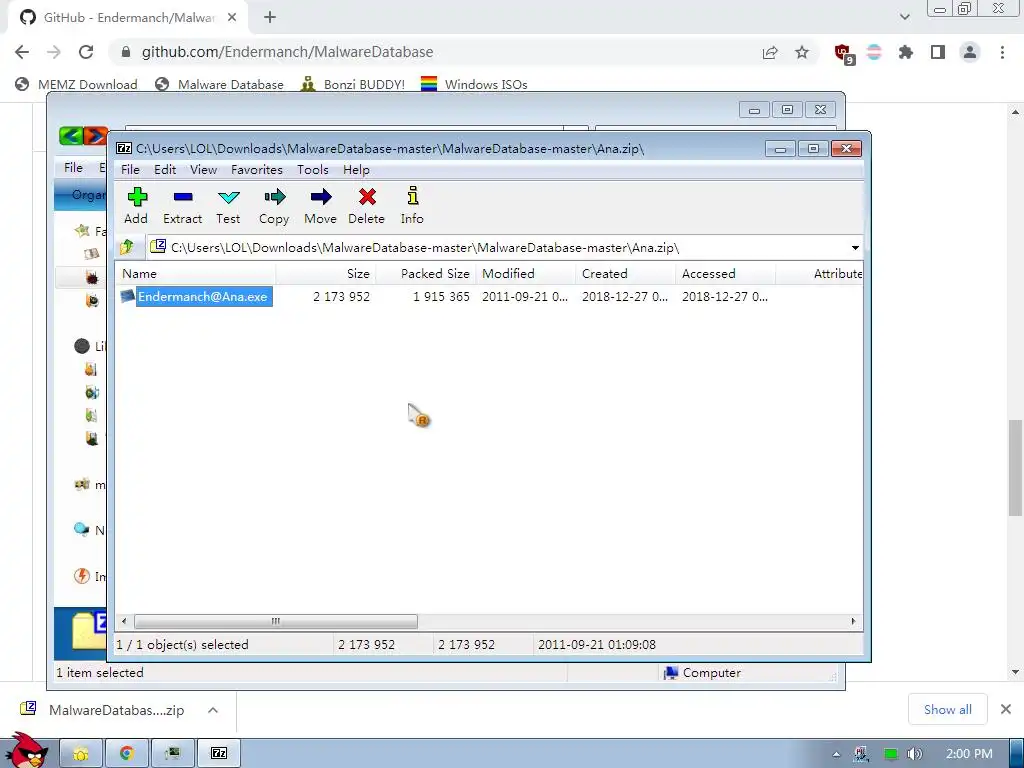Open the Info toolbar icon
The height and width of the screenshot is (768, 1024).
412,206
